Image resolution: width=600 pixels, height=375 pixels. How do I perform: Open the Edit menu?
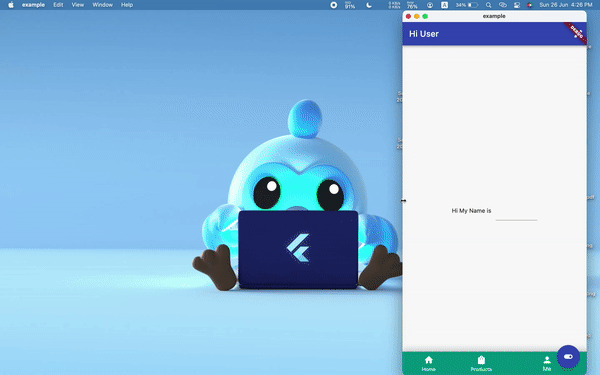(x=58, y=5)
